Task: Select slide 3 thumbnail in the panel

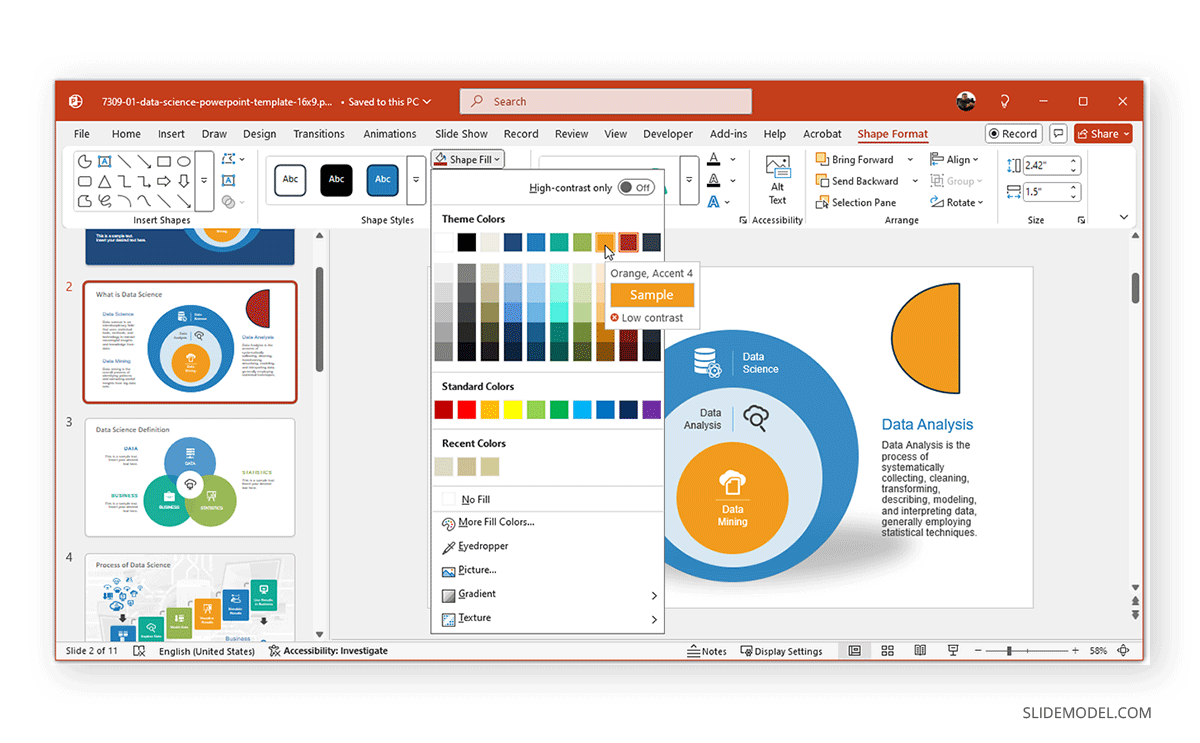Action: point(190,477)
